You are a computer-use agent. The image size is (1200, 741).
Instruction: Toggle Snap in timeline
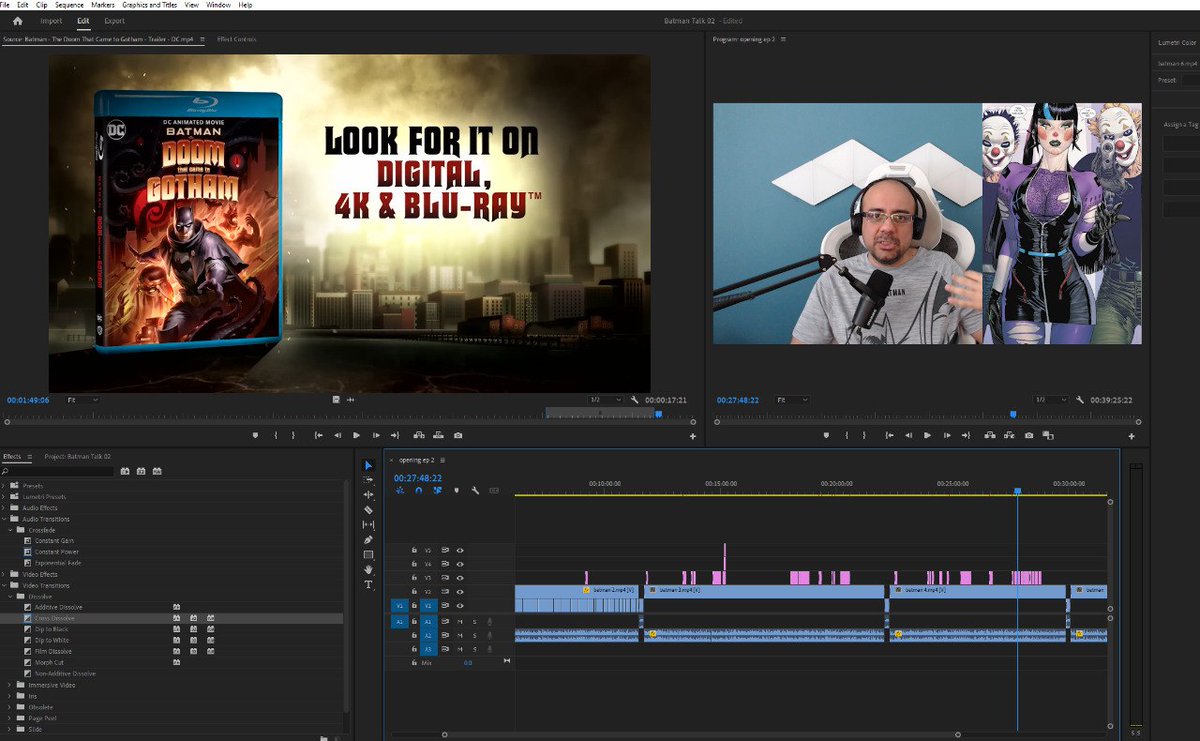coord(419,490)
